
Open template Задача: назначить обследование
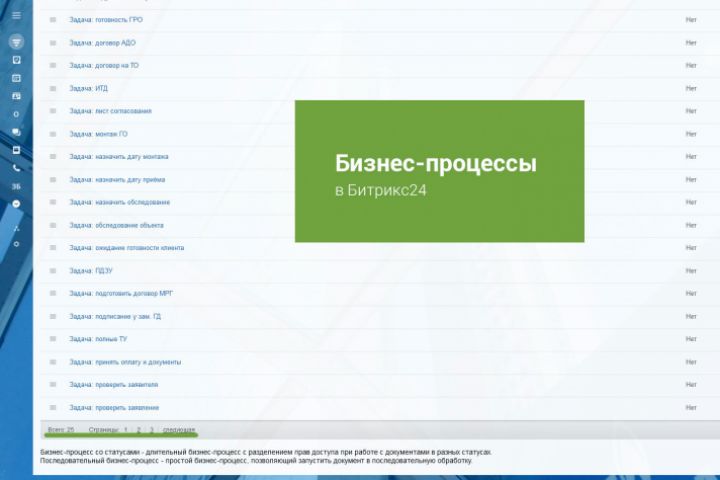click(119, 202)
